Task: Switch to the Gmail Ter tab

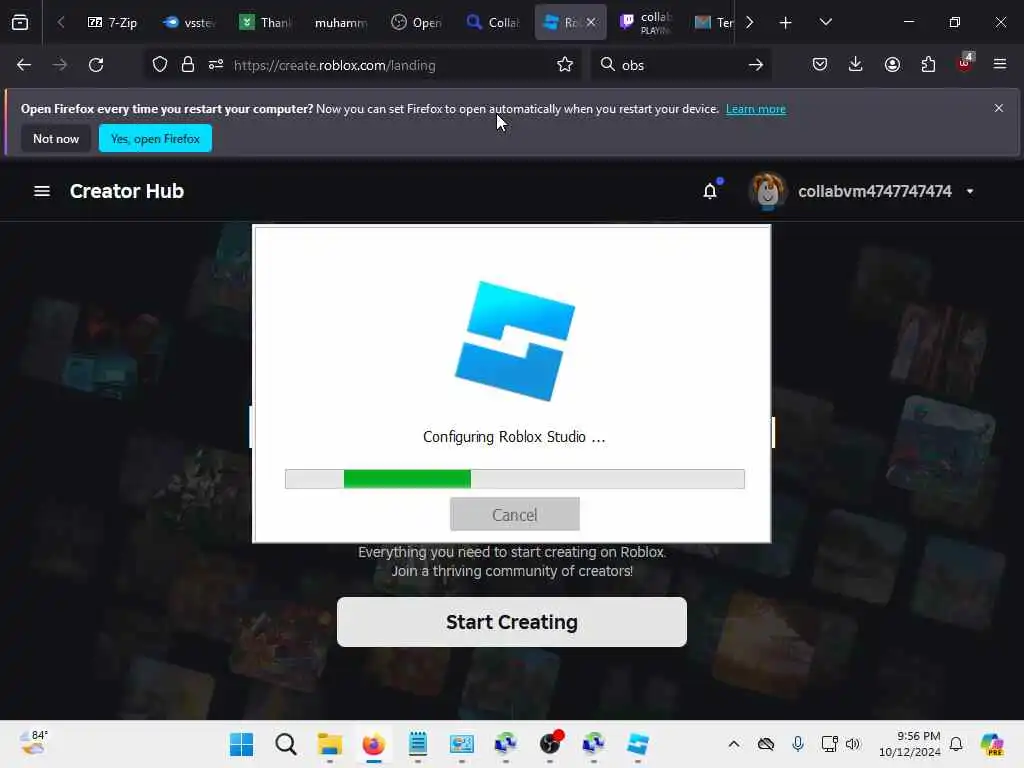Action: (x=712, y=22)
